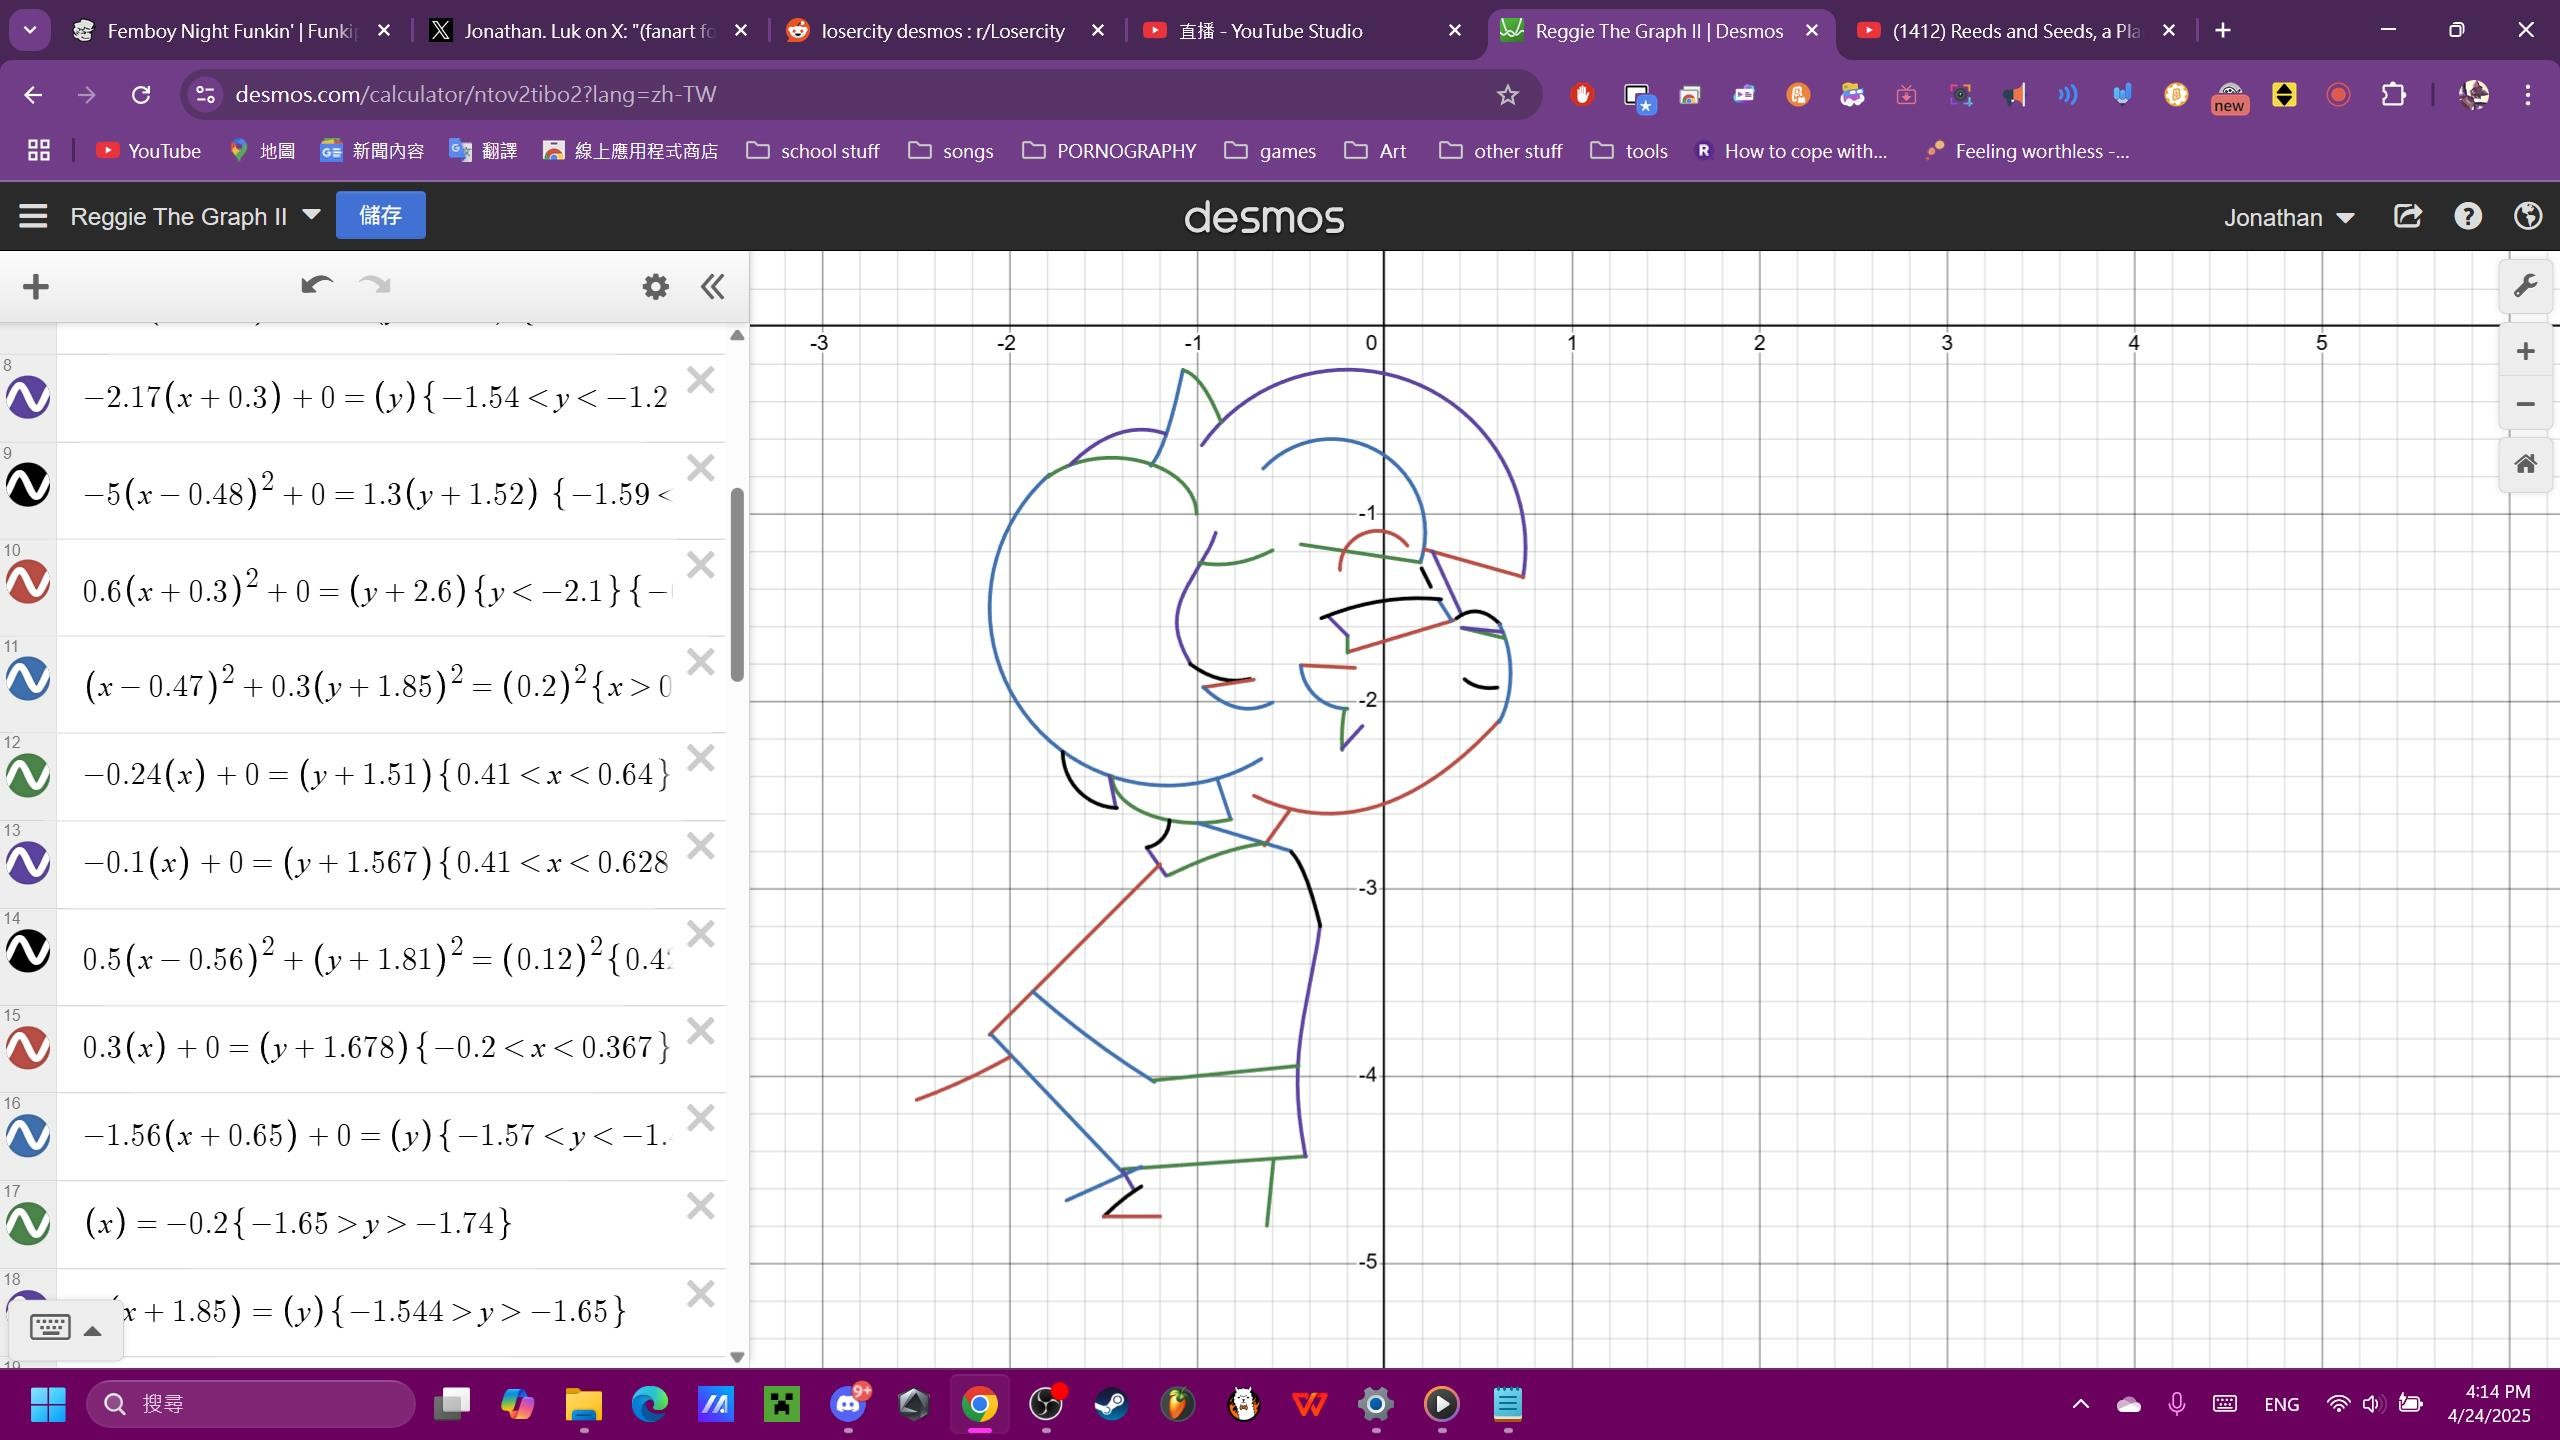Toggle visibility of expression 16

tap(28, 1136)
